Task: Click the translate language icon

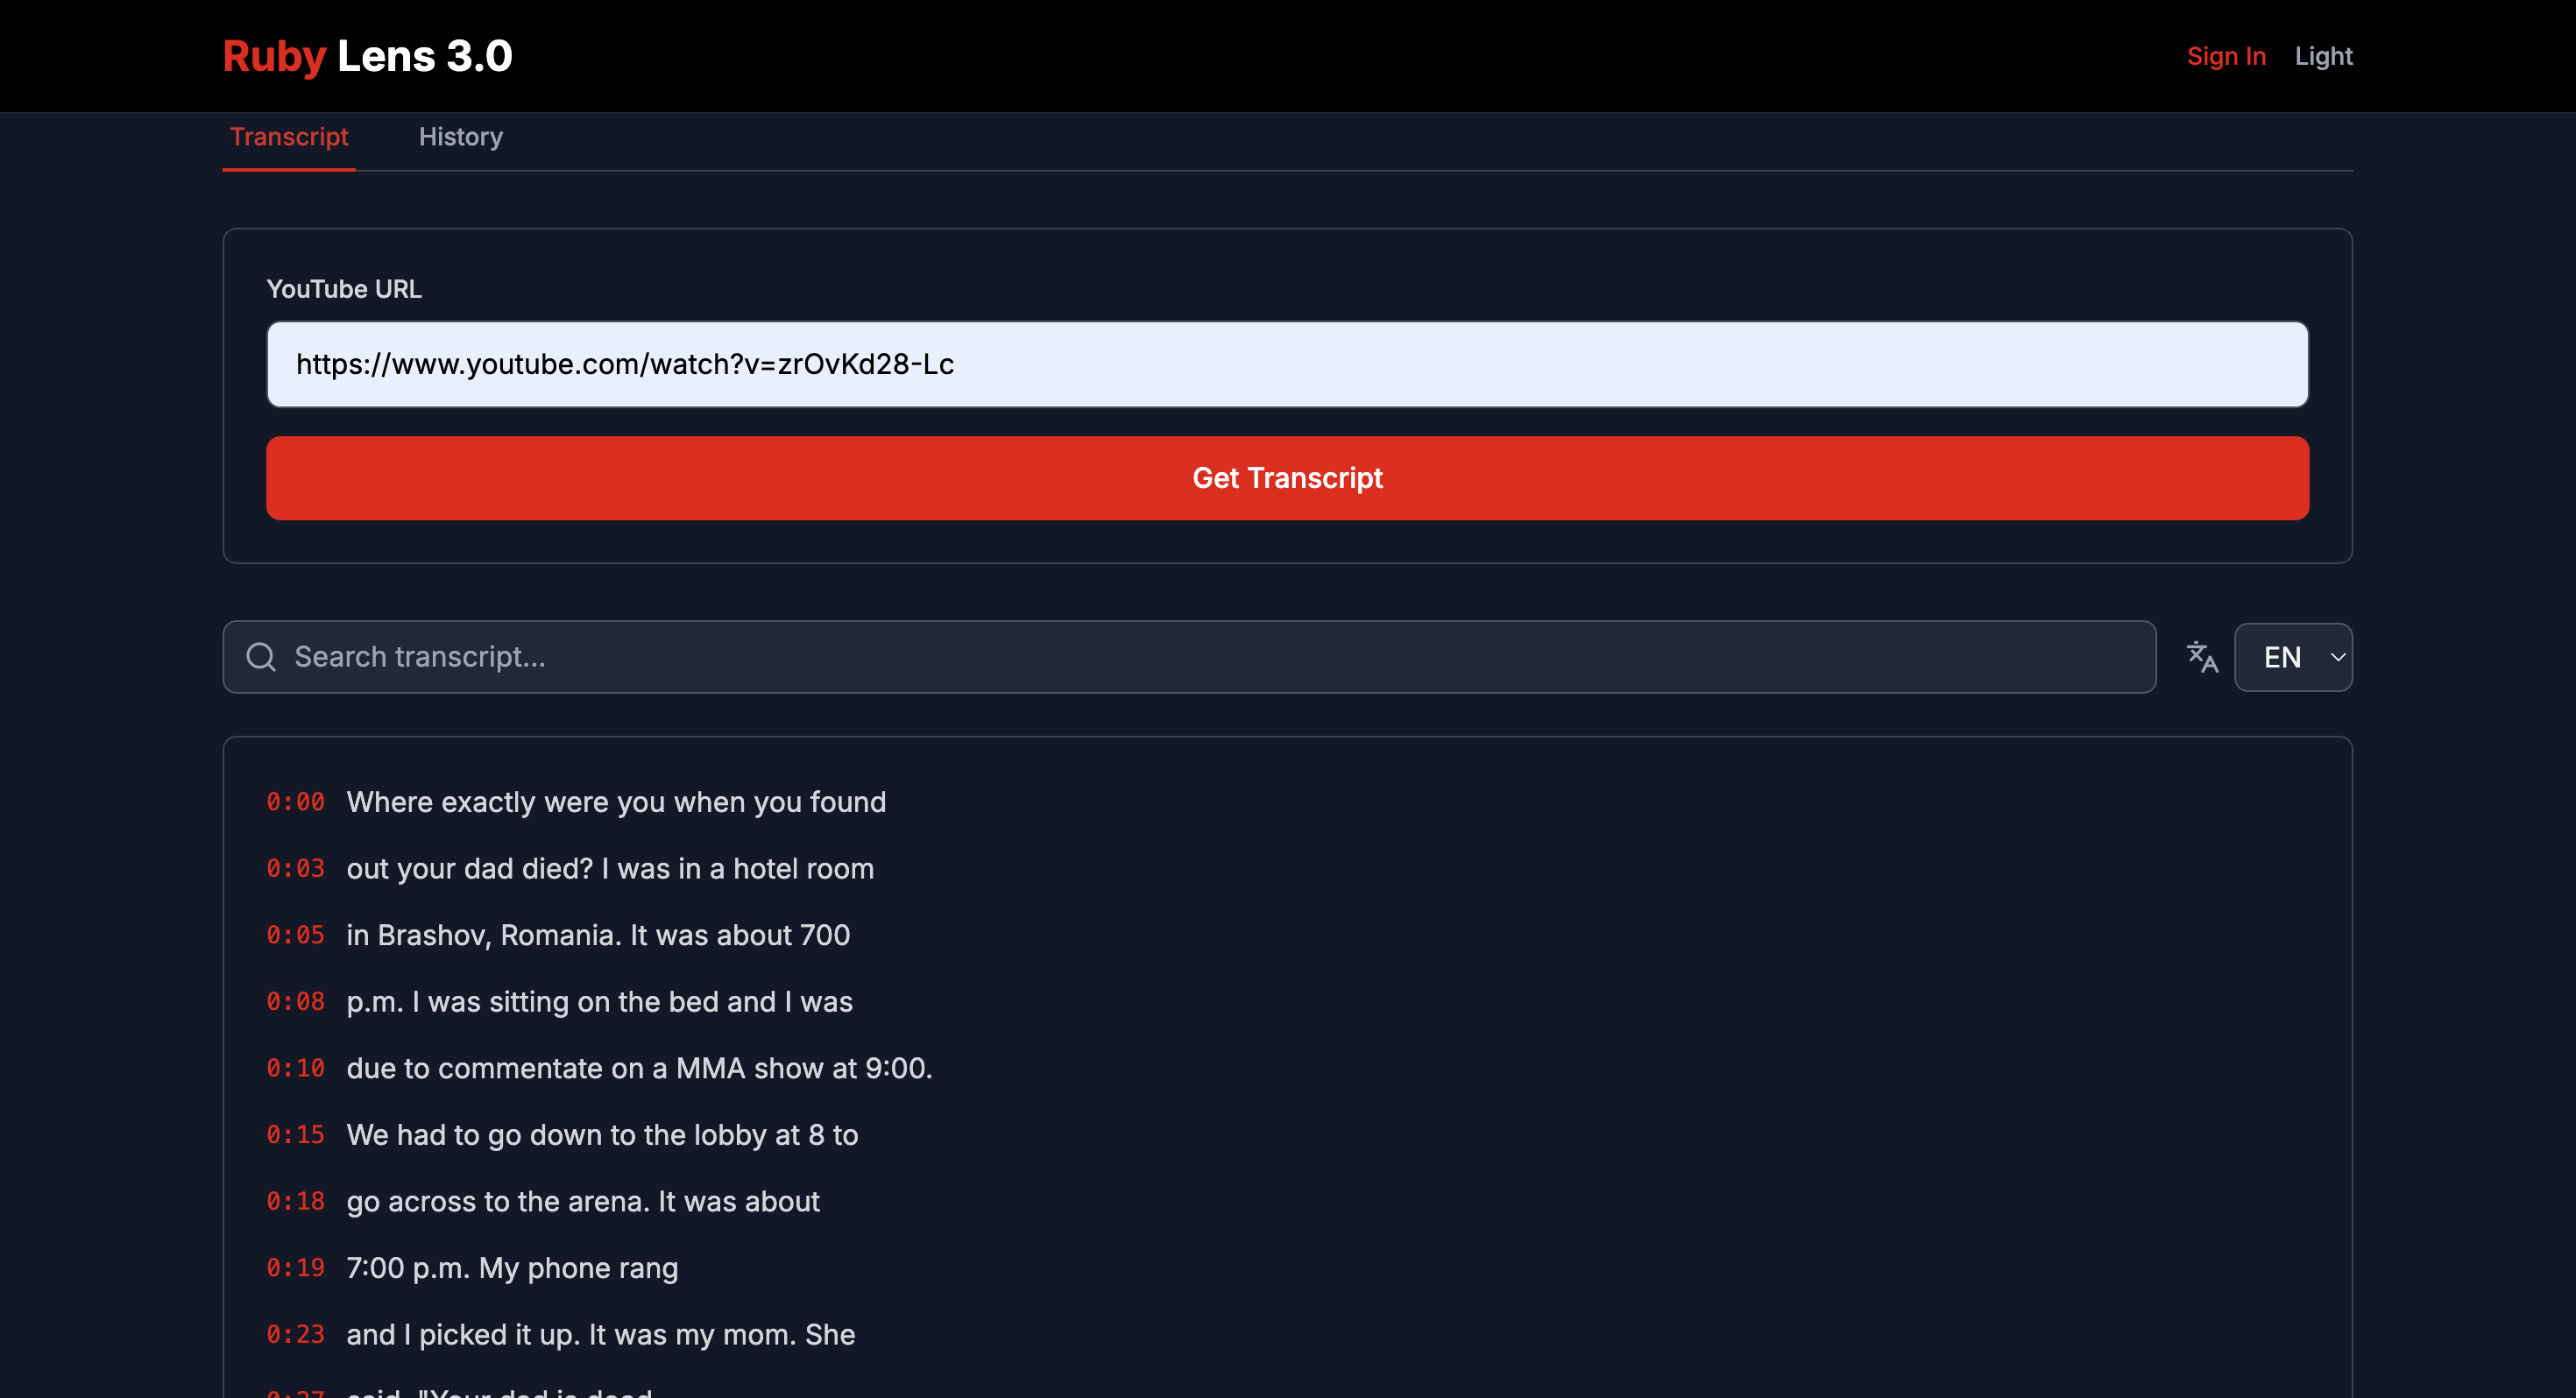Action: [2201, 657]
